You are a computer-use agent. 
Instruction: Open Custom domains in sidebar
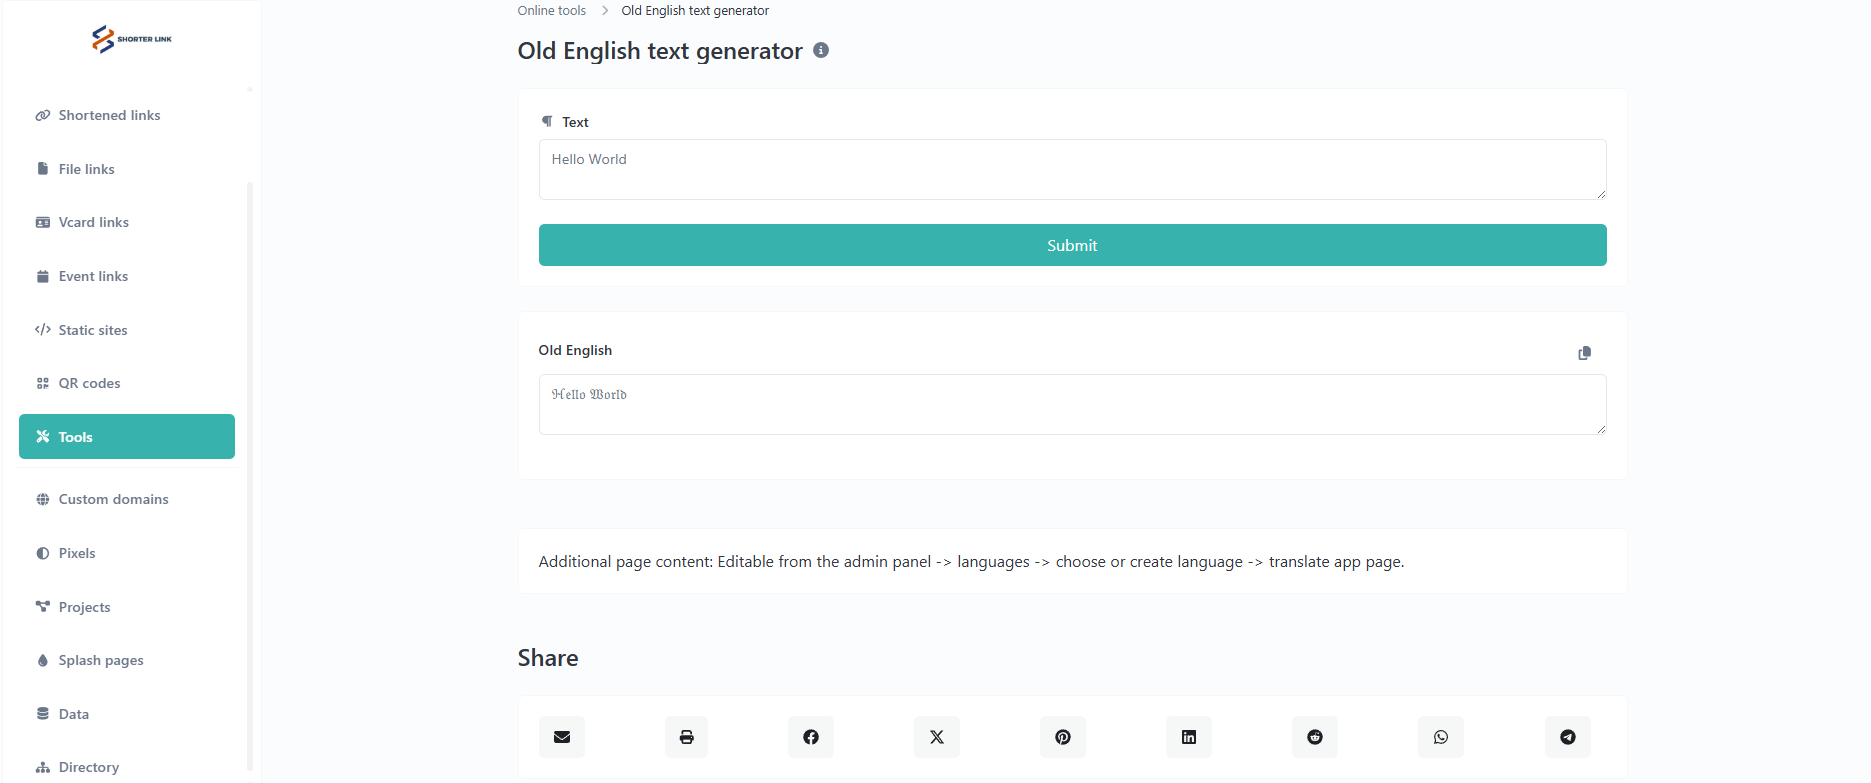coord(113,499)
